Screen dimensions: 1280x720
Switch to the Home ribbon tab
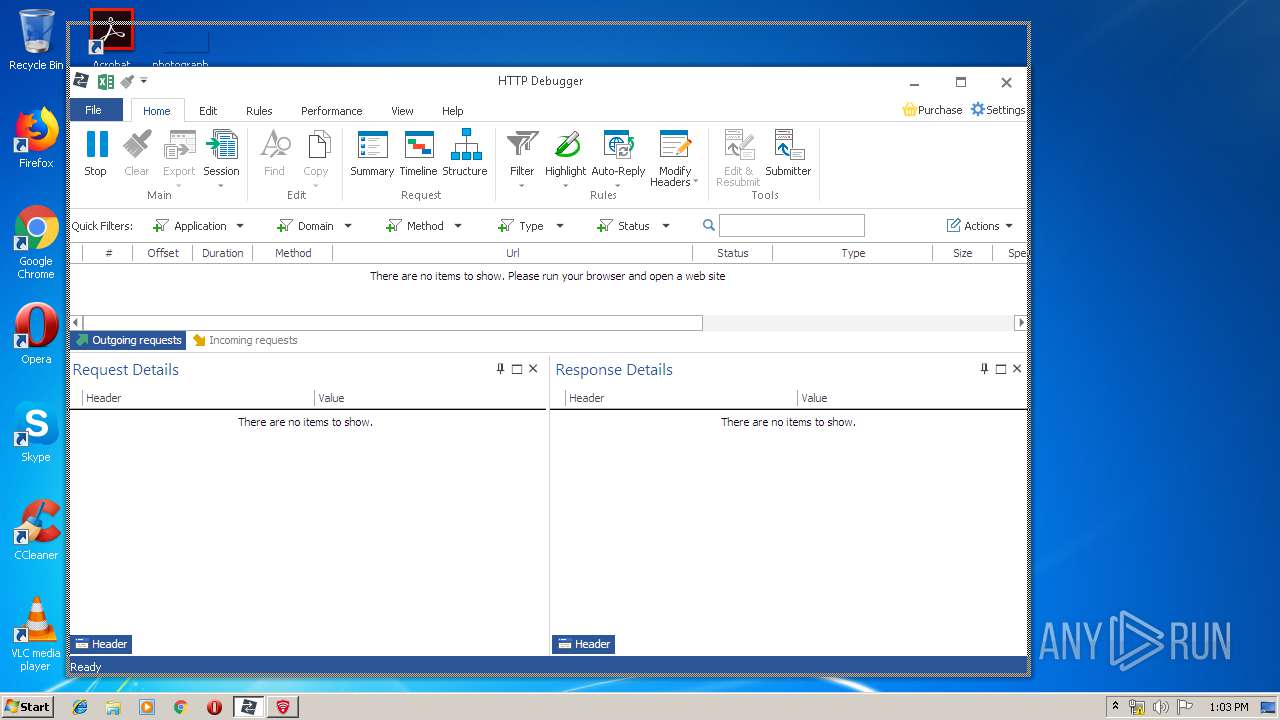tap(157, 111)
